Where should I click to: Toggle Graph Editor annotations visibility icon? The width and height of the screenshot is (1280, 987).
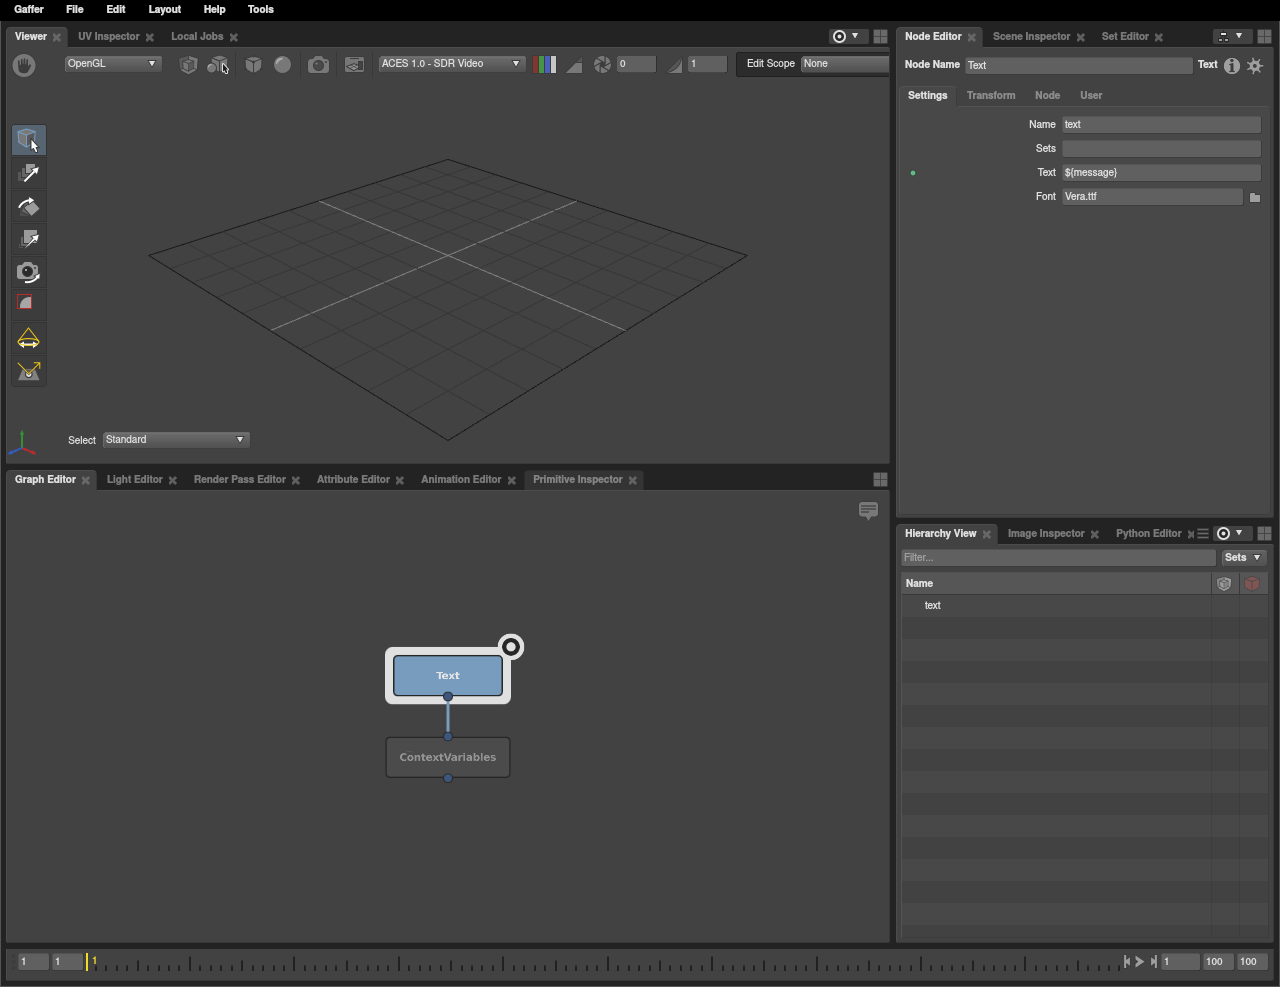tap(868, 511)
